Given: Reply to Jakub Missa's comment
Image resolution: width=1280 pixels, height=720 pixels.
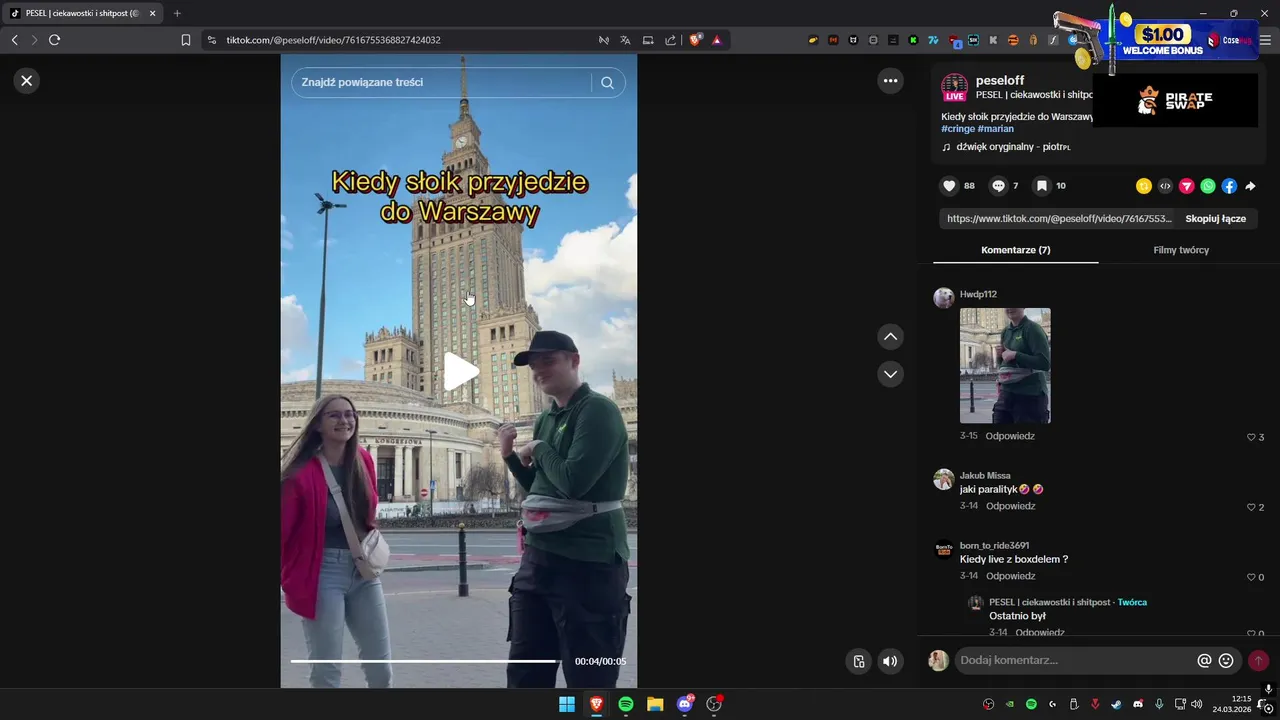Looking at the screenshot, I should [x=1010, y=506].
